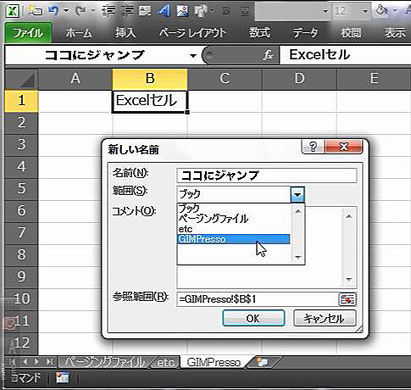Switch to the 校閲 ribbon tab
Image resolution: width=411 pixels, height=390 pixels.
(x=351, y=33)
